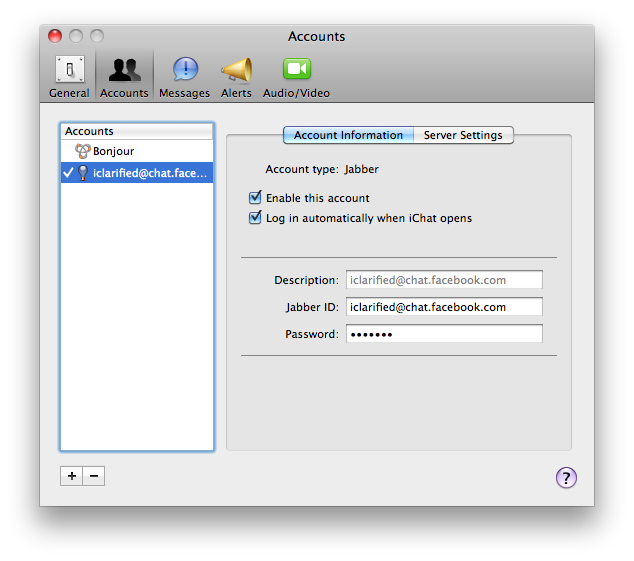Screen dimensions: 634x561
Task: Click the Bonjour account icon
Action: (82, 151)
